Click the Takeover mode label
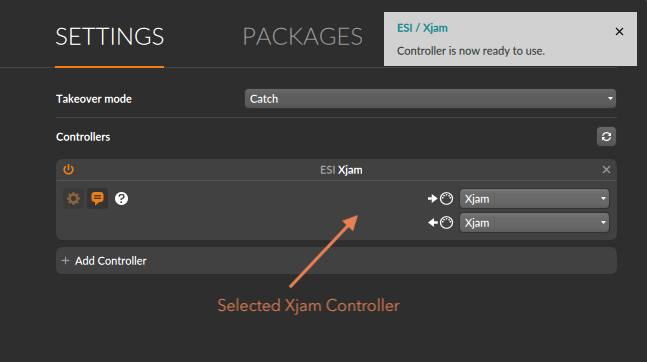This screenshot has width=647, height=362. click(x=94, y=99)
